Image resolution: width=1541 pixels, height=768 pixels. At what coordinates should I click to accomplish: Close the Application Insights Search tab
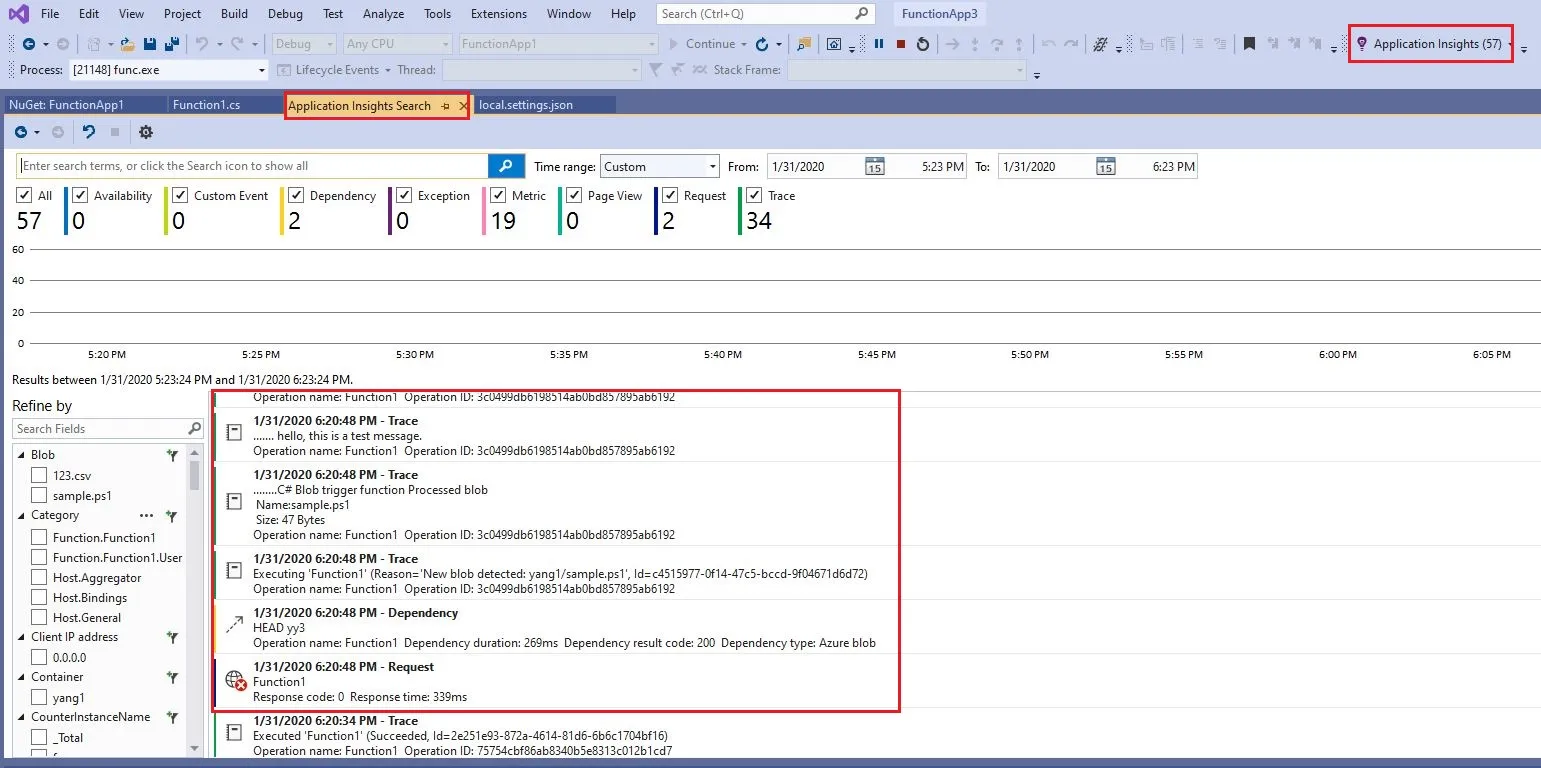463,106
